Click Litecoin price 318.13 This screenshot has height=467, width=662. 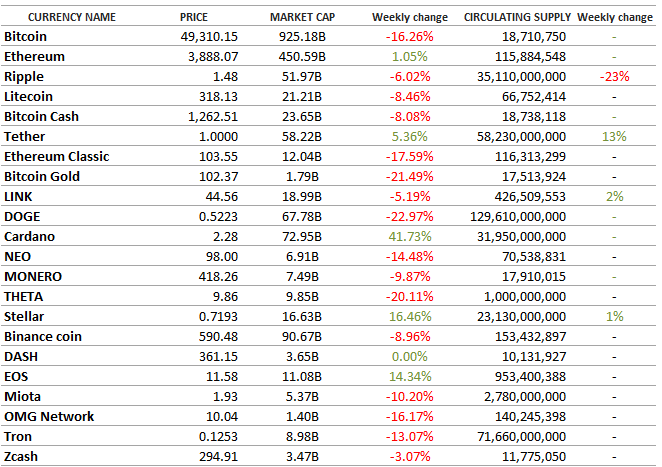click(218, 97)
